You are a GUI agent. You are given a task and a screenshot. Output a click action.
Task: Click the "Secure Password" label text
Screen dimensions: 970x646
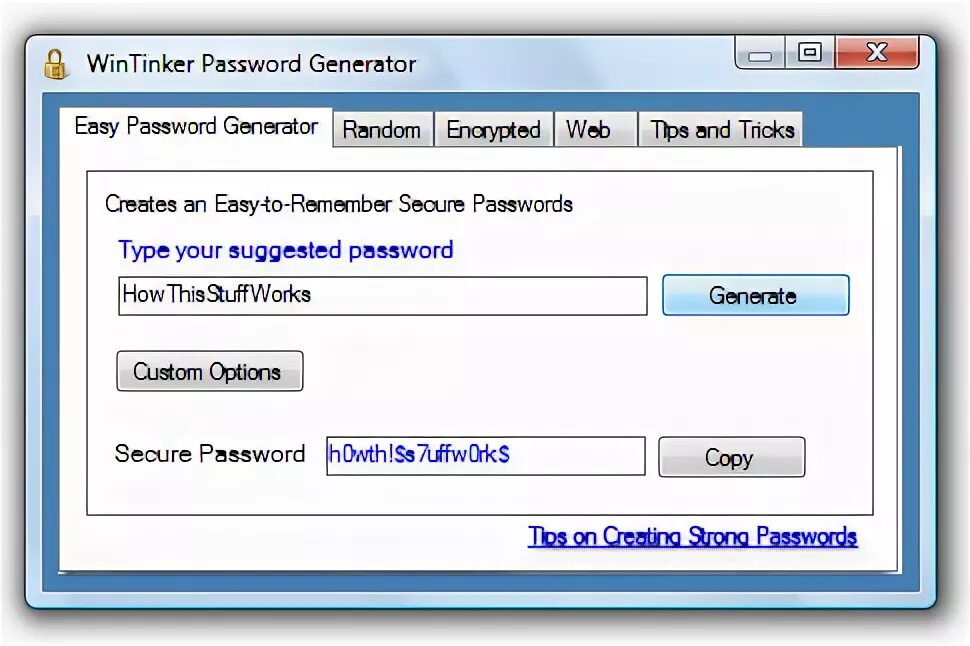pyautogui.click(x=210, y=454)
